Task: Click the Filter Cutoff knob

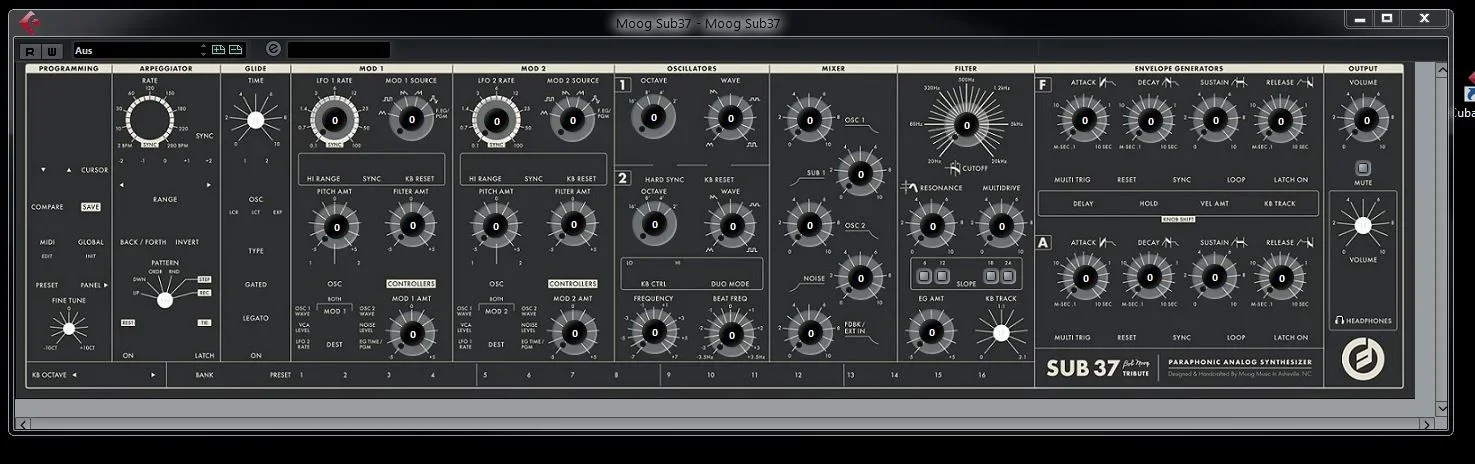Action: [966, 125]
